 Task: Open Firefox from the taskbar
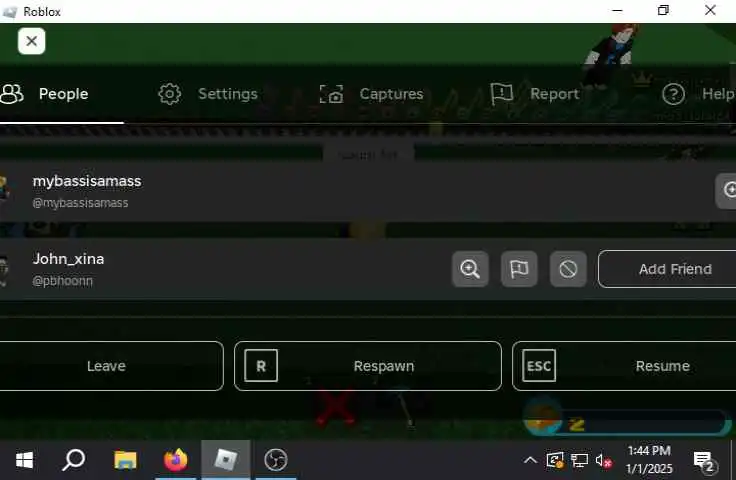pos(176,460)
